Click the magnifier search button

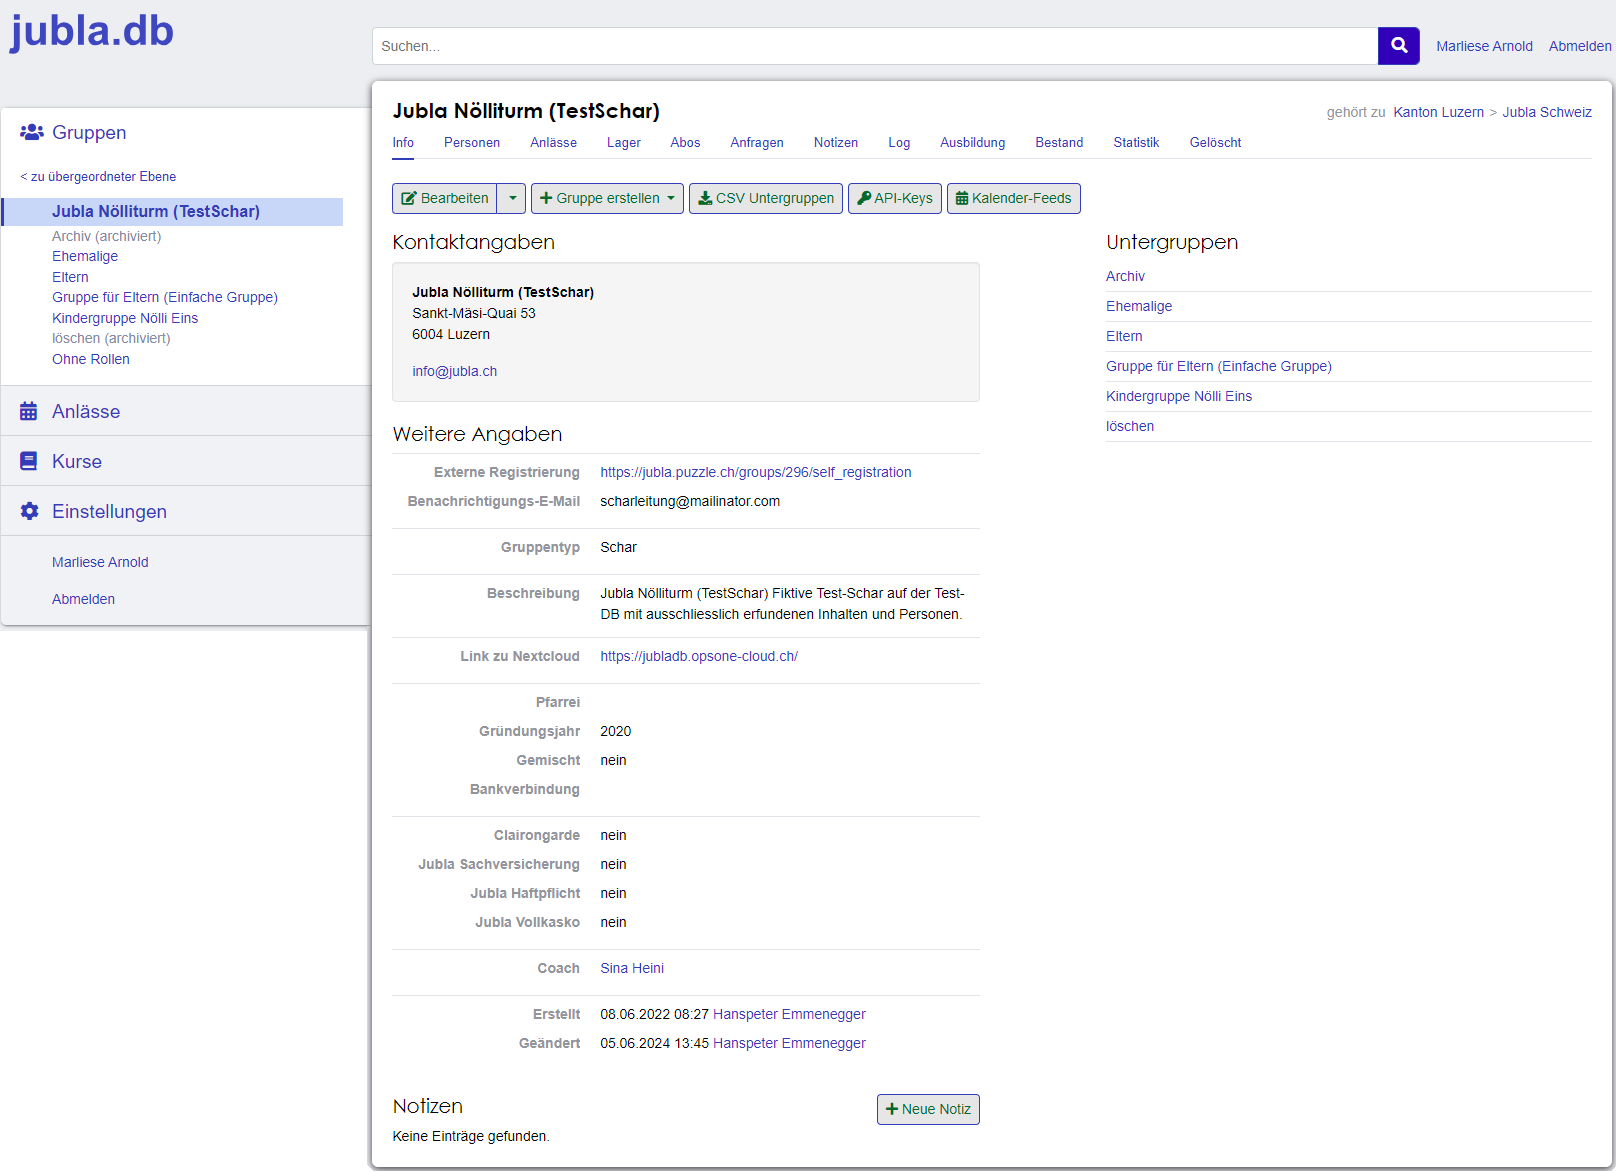pos(1398,46)
